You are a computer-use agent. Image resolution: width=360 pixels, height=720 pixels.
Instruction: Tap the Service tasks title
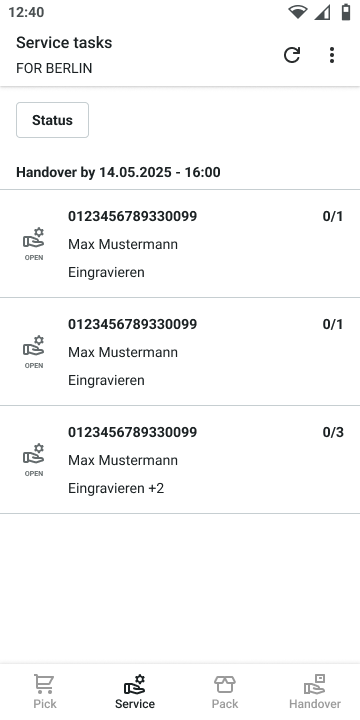[64, 43]
